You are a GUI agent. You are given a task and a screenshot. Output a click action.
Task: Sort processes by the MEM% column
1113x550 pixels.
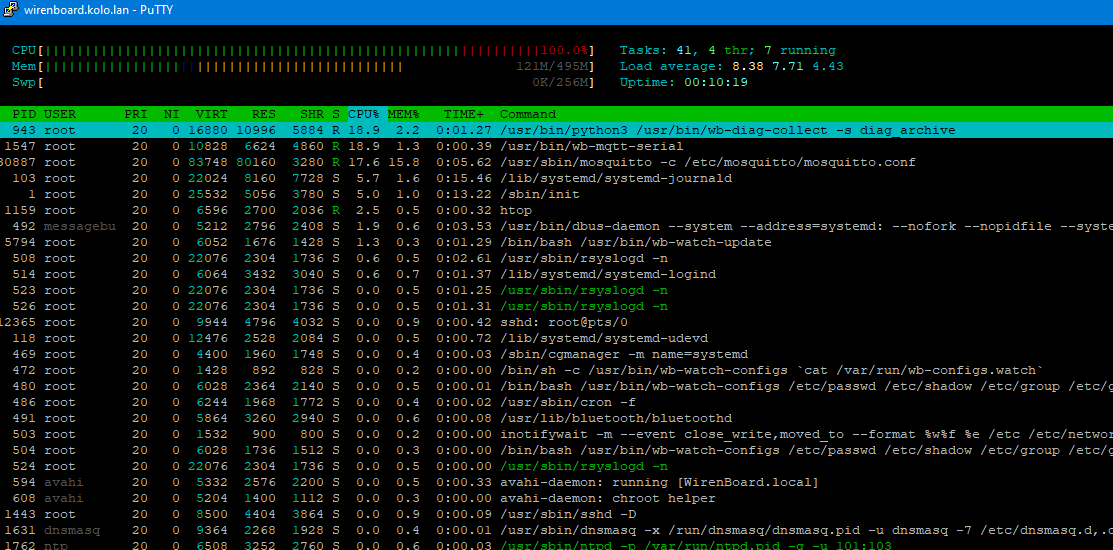(404, 114)
